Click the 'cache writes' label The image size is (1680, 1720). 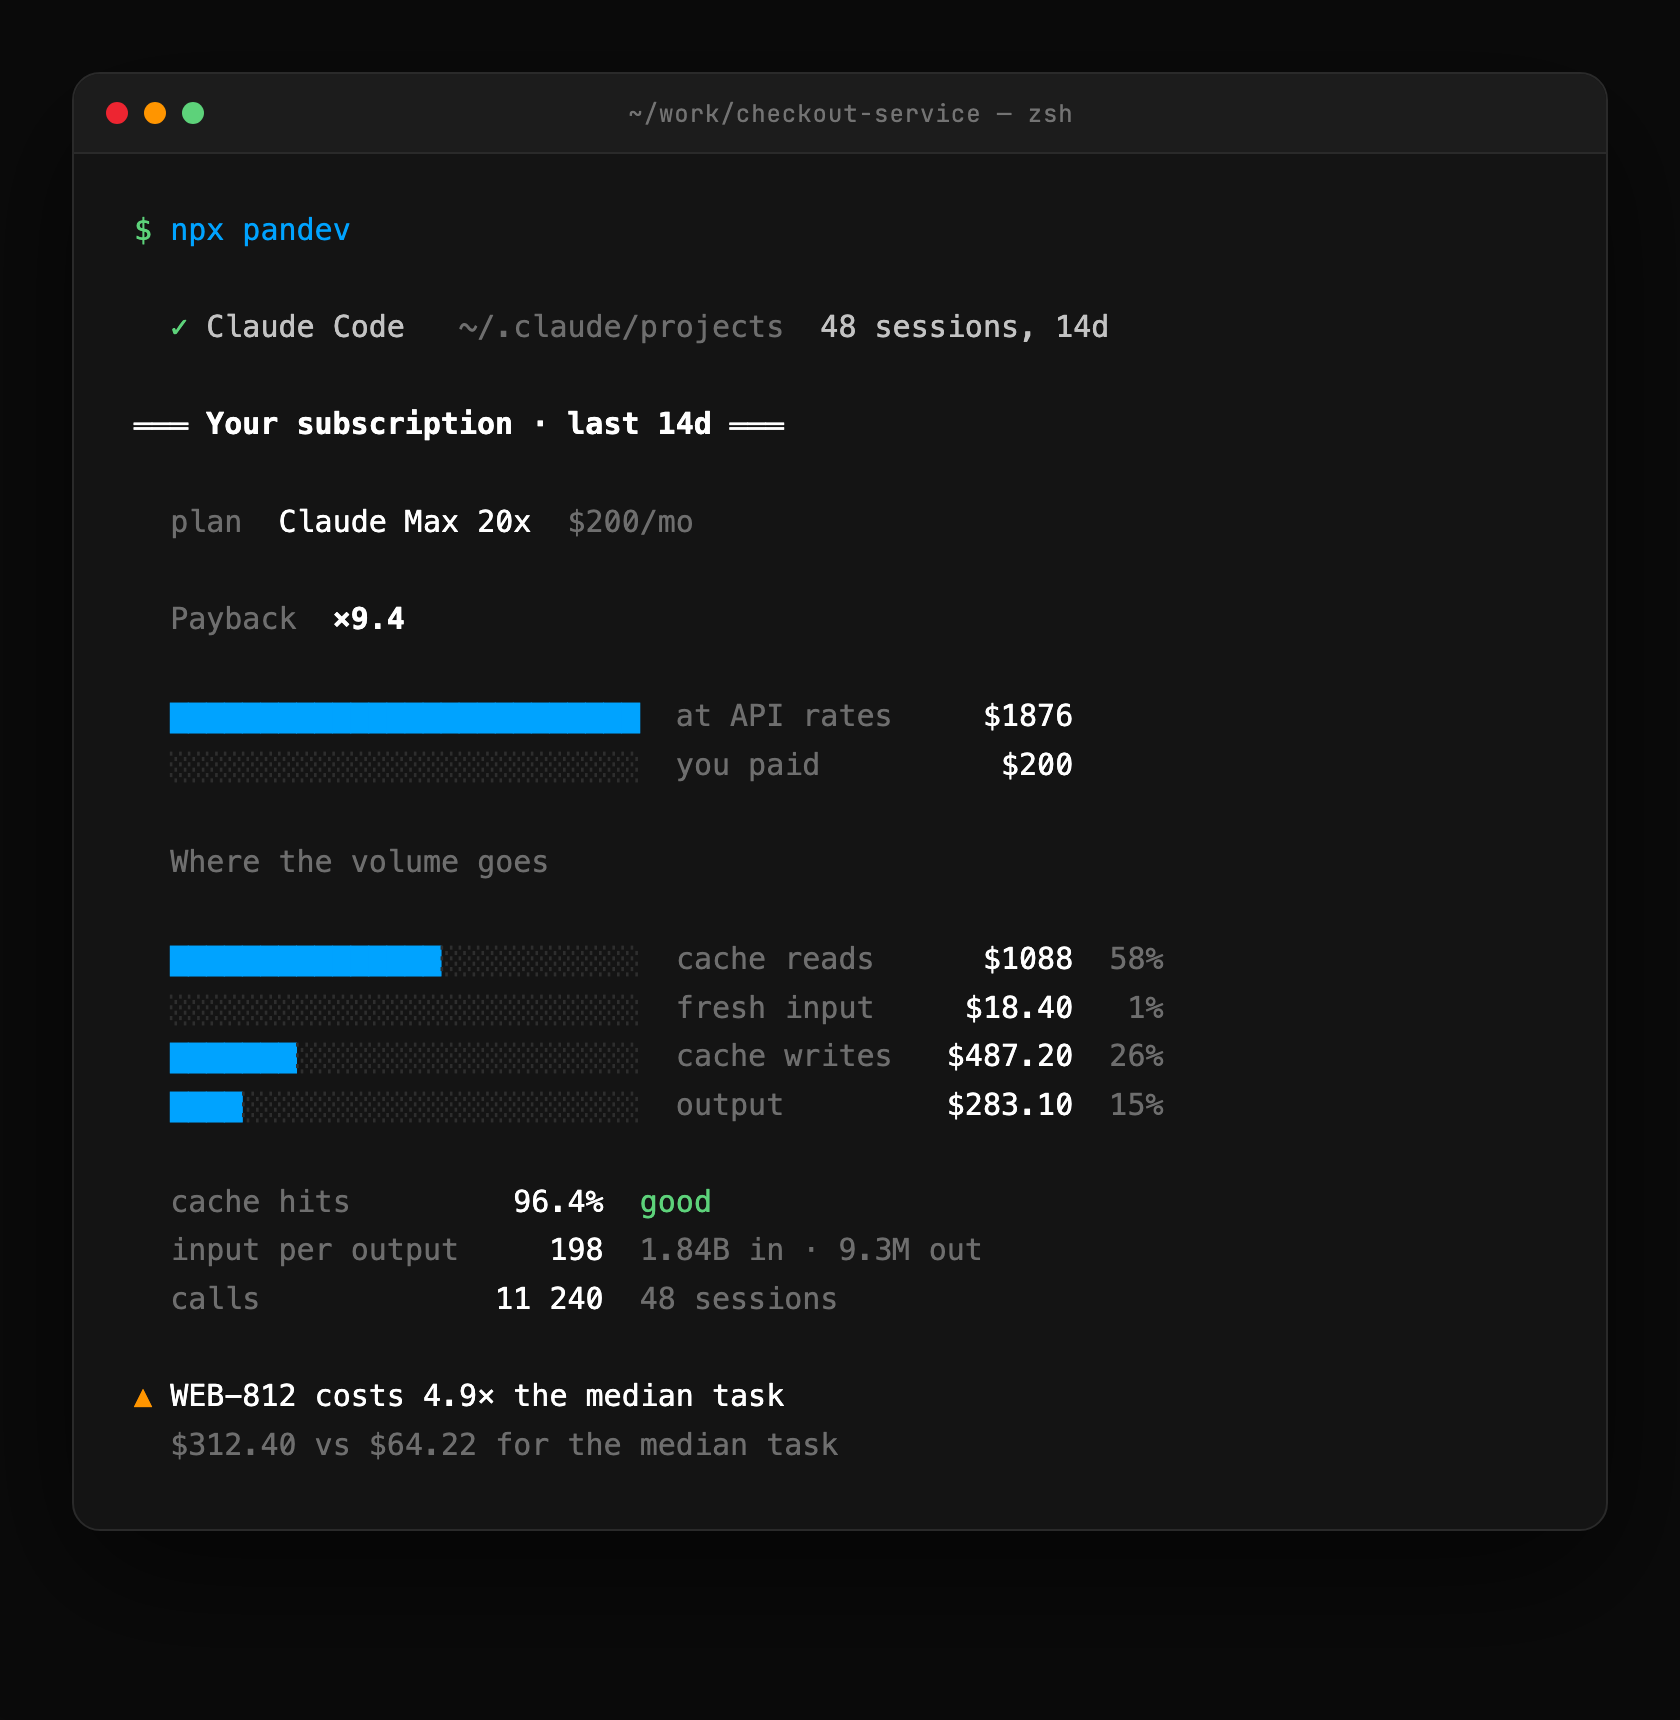783,1056
